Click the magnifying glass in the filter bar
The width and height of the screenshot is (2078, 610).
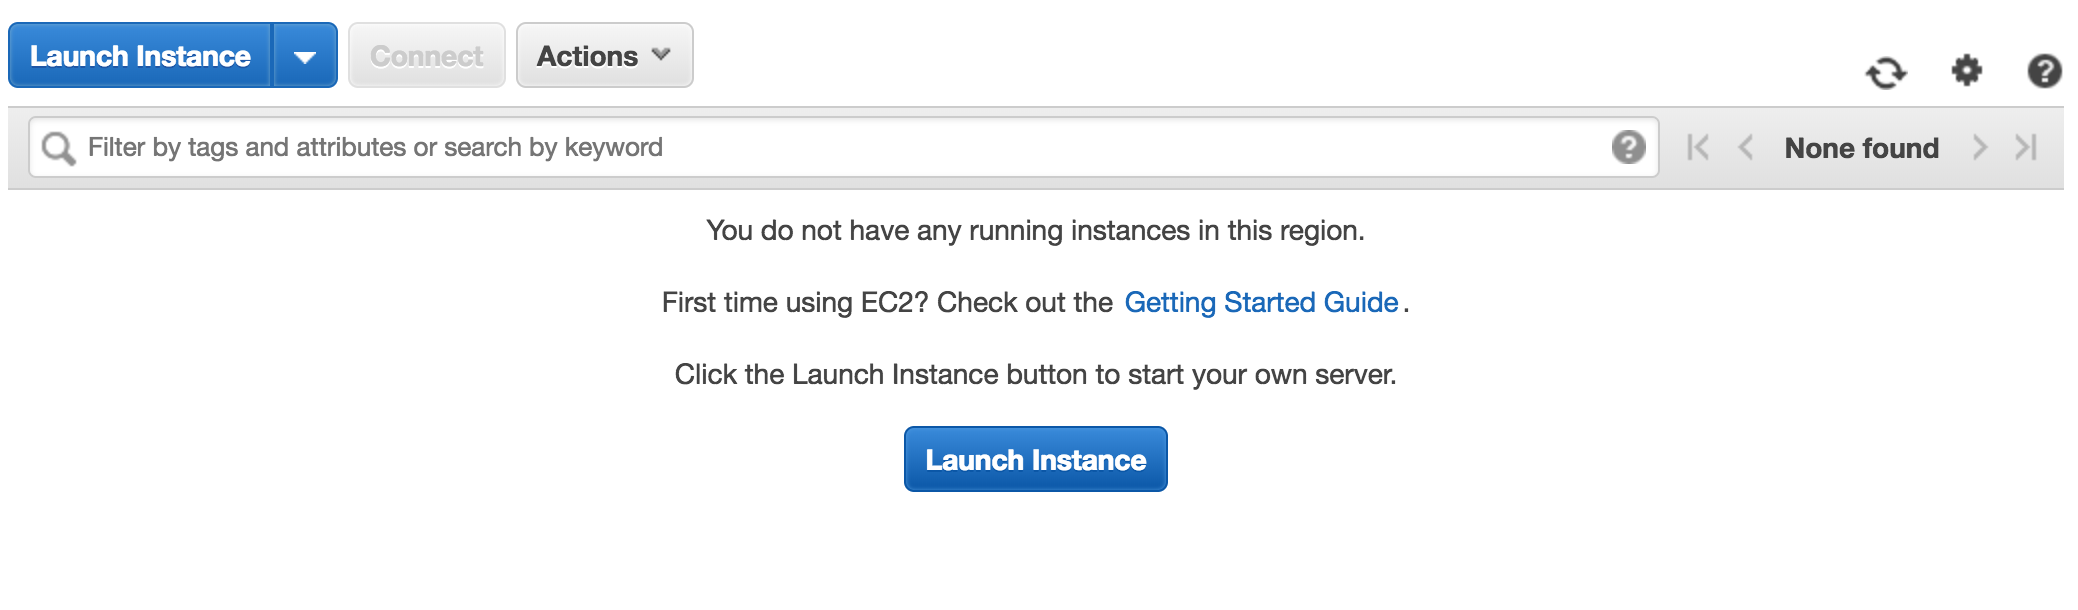tap(60, 146)
